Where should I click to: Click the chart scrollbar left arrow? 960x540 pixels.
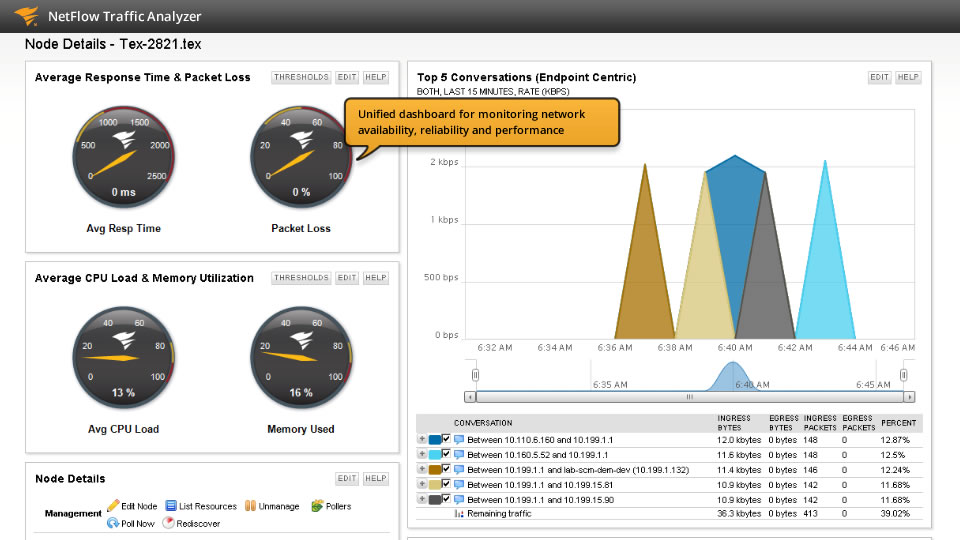(x=470, y=397)
